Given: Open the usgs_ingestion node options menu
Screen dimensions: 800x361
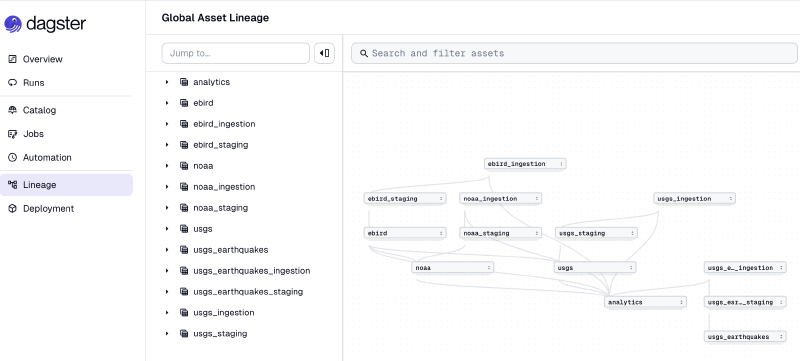Looking at the screenshot, I should point(730,198).
